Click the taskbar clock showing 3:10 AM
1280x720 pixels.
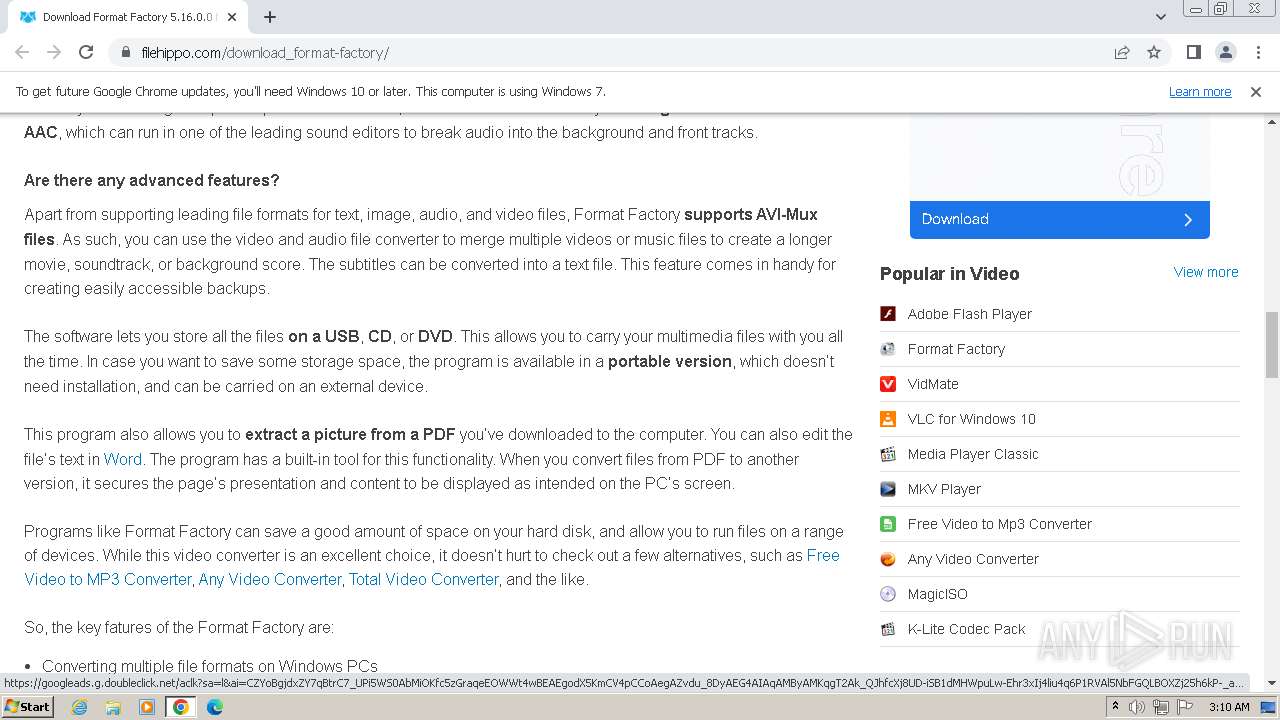tap(1228, 707)
